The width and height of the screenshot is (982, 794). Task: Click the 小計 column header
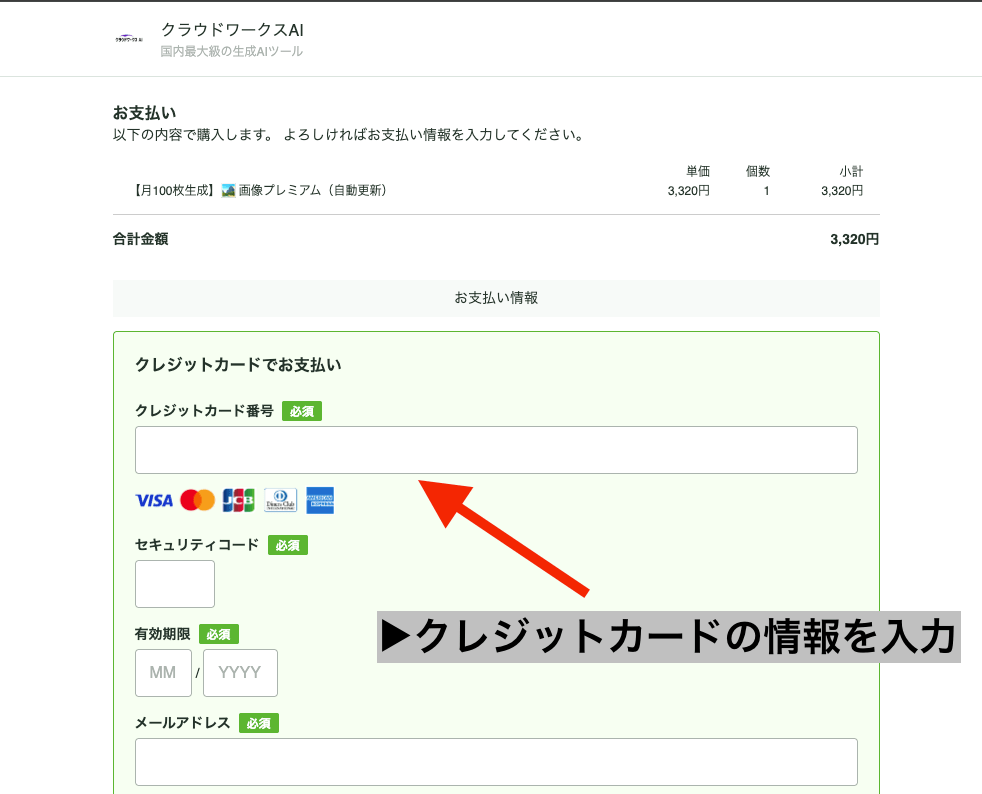click(x=851, y=171)
